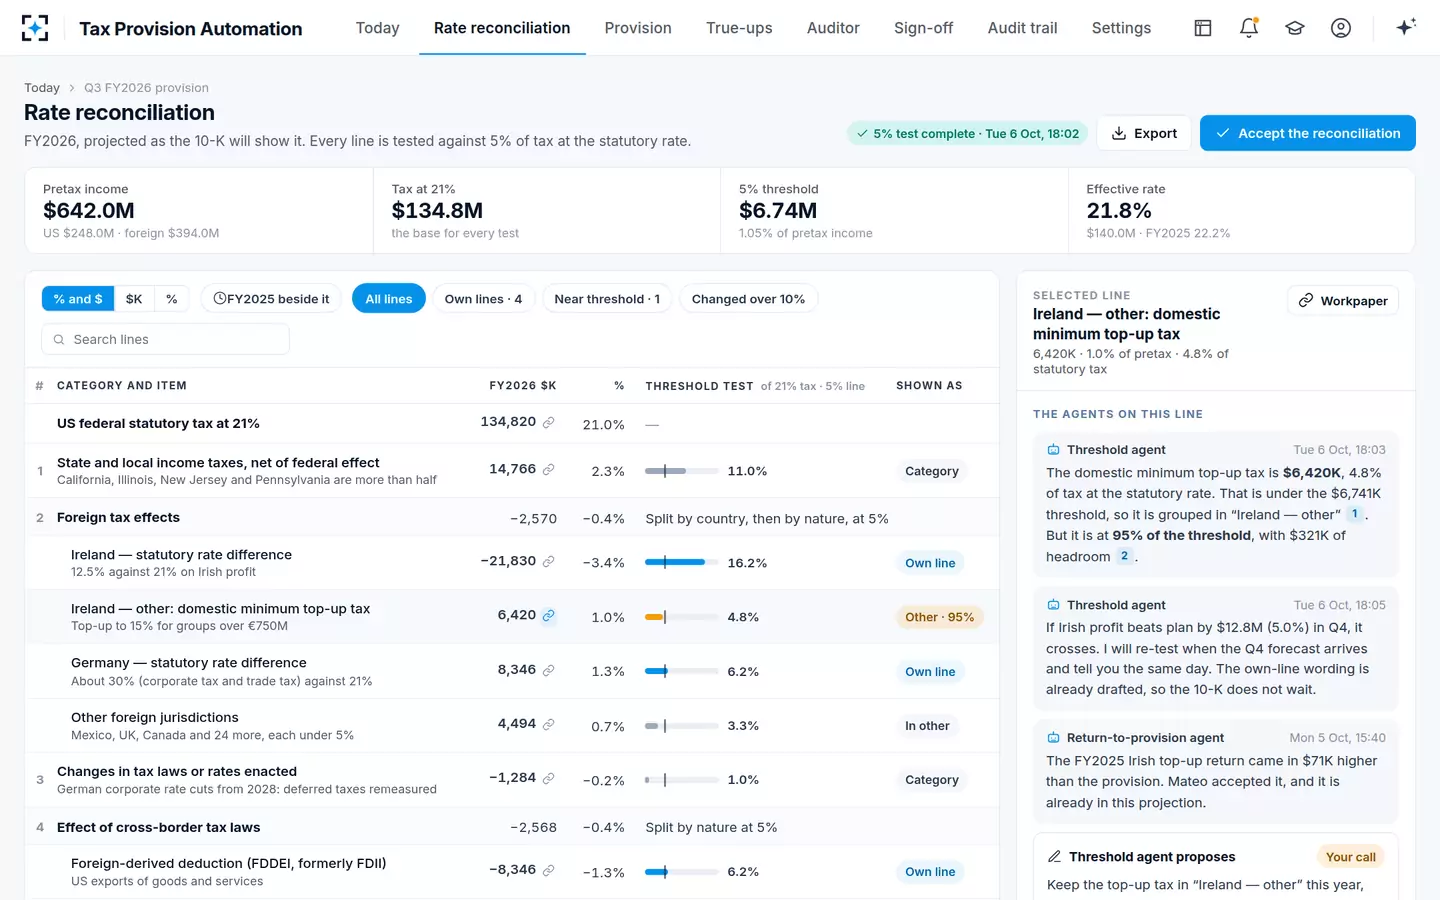Filter to Near threshold · 1

click(607, 299)
